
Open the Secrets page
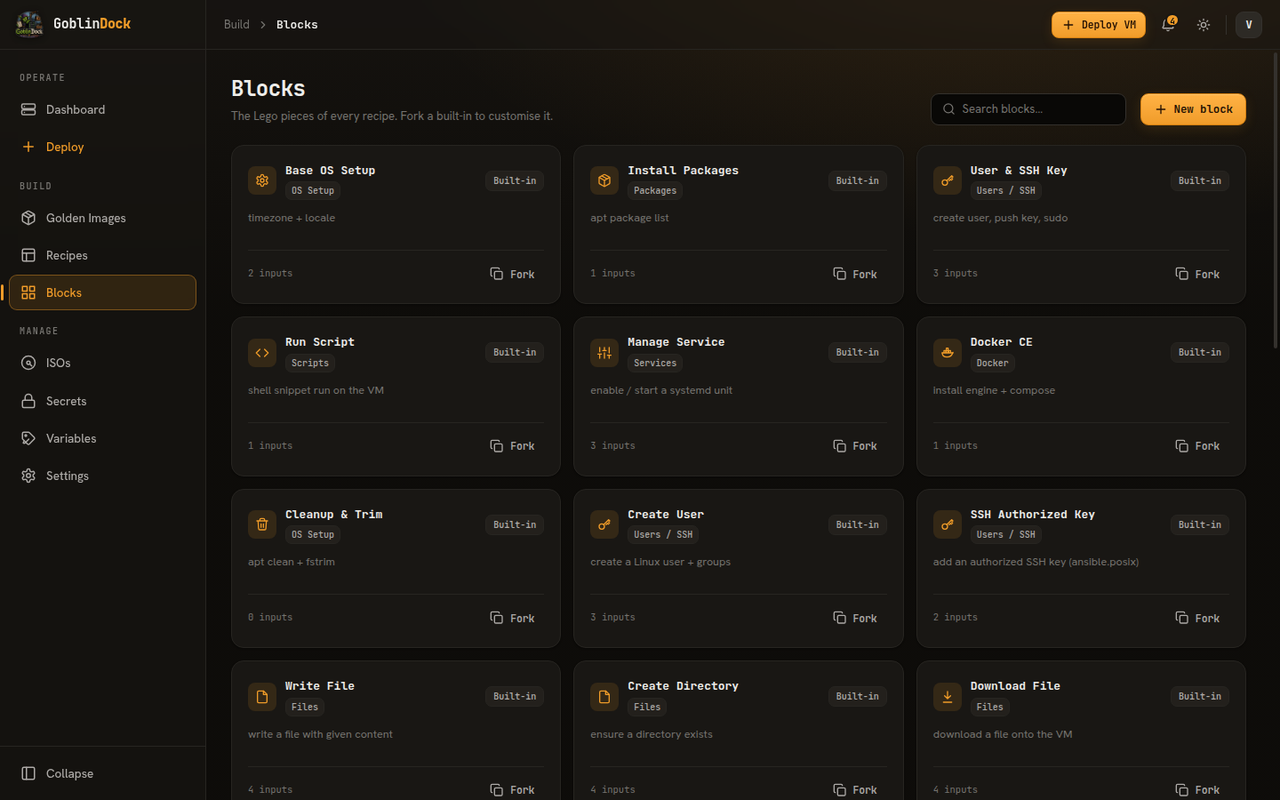[102, 401]
